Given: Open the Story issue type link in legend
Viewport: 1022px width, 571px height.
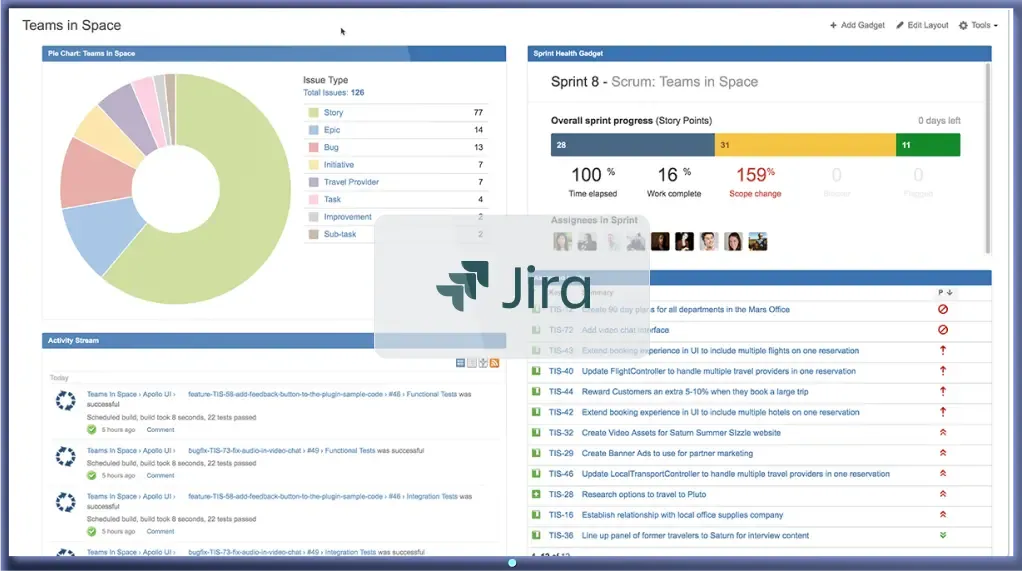Looking at the screenshot, I should (333, 113).
